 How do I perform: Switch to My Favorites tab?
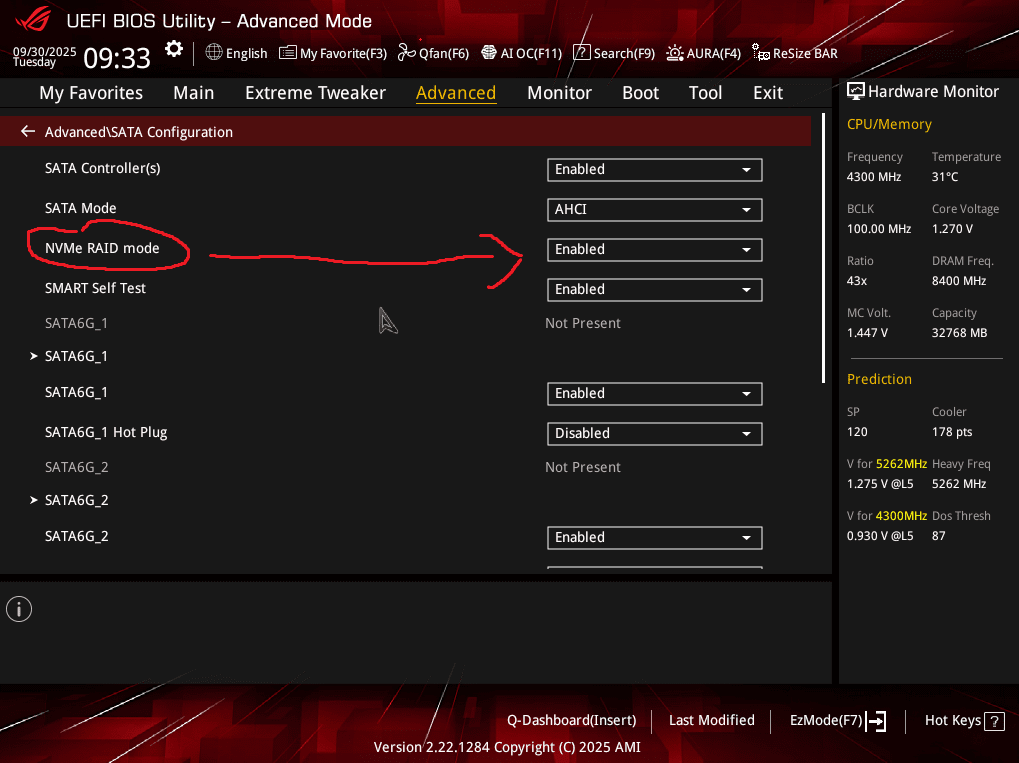[x=91, y=93]
